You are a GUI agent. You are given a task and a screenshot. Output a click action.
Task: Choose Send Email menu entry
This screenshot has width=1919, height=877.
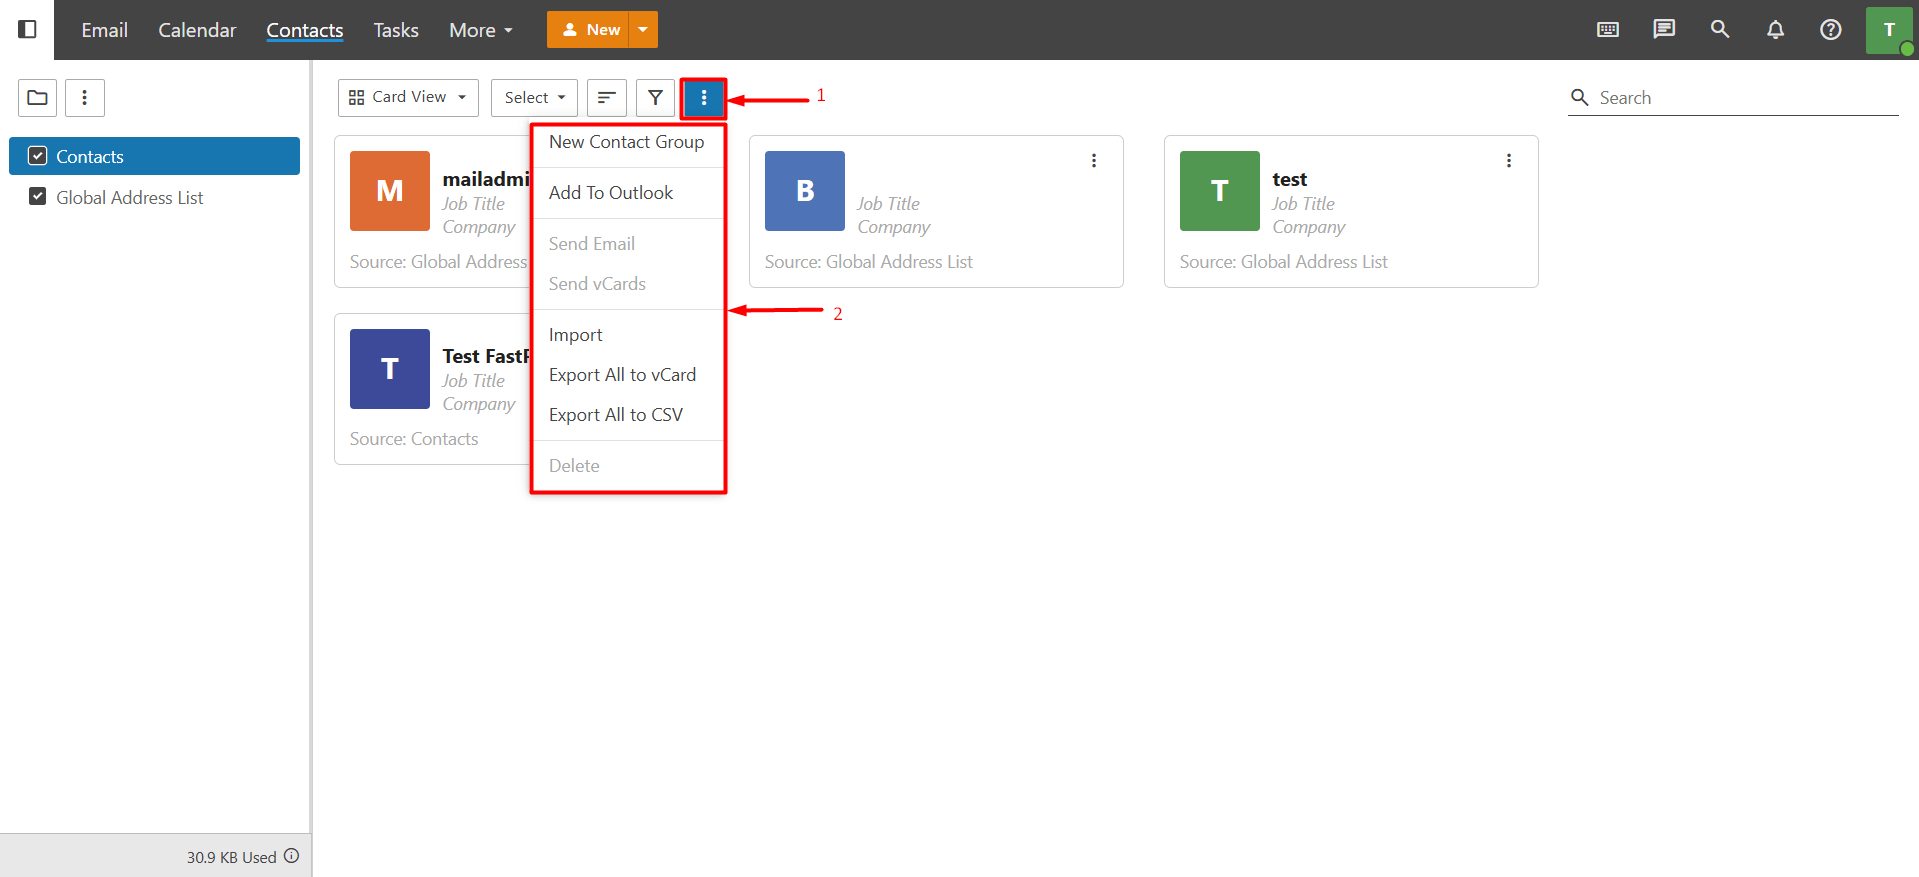[627, 244]
